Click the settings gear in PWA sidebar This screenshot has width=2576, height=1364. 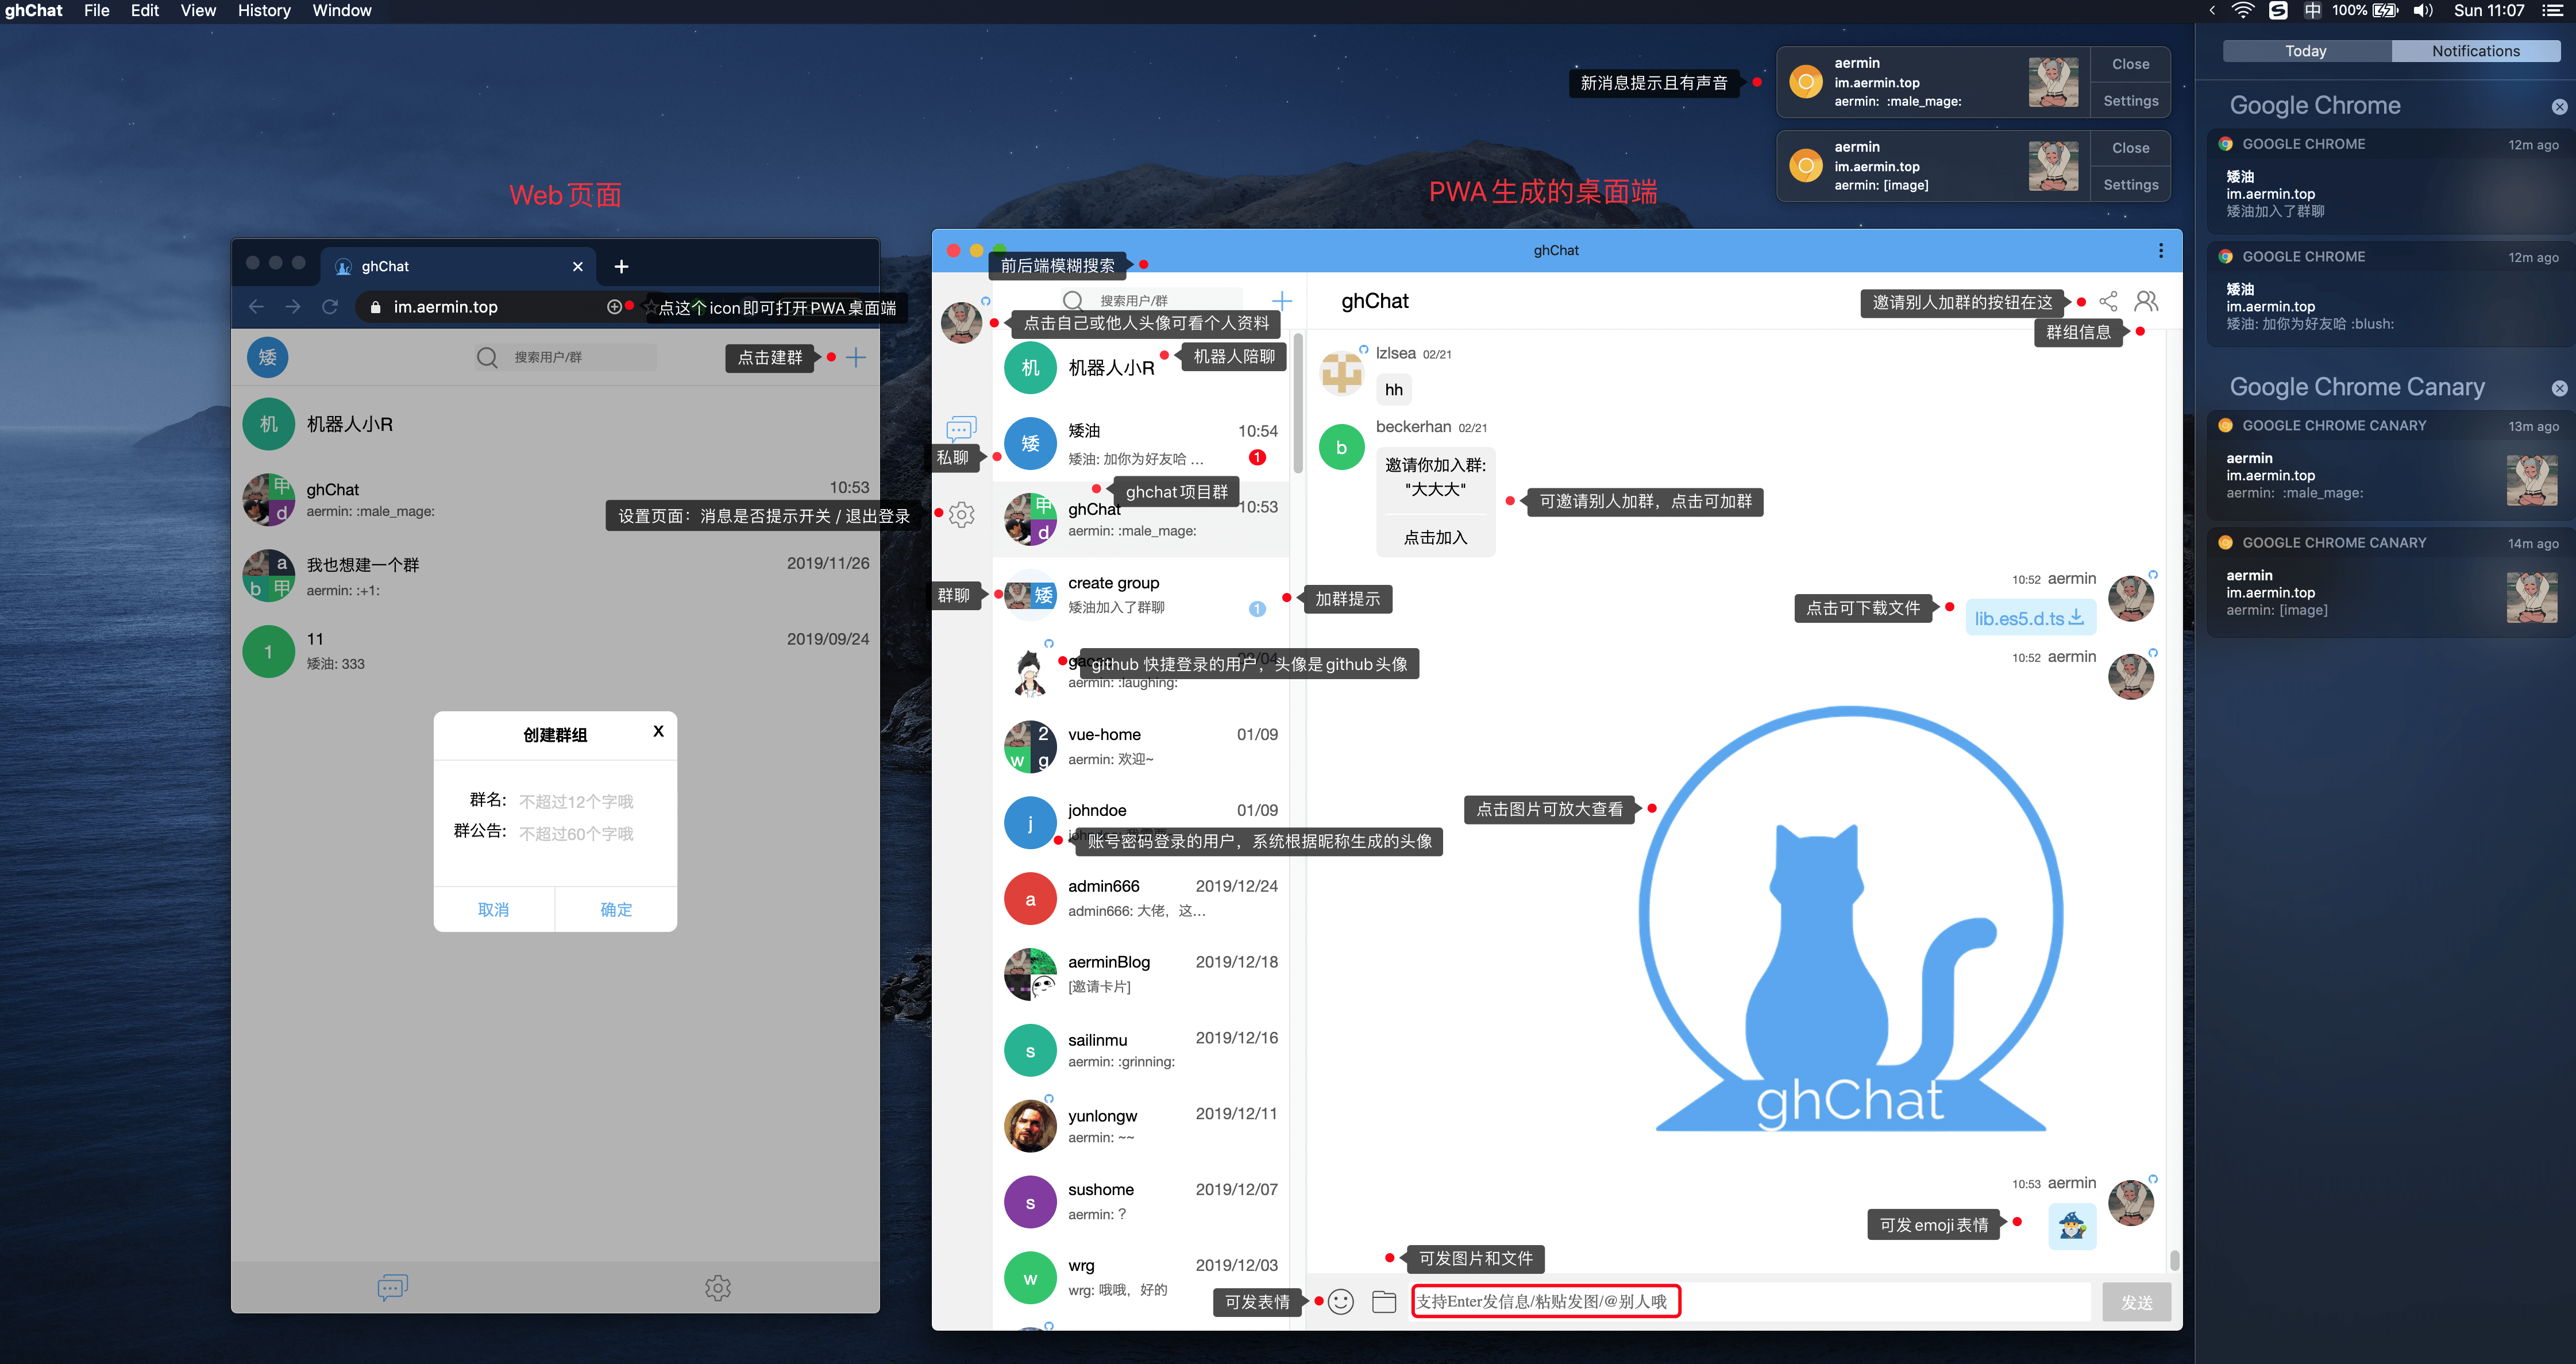(x=961, y=515)
